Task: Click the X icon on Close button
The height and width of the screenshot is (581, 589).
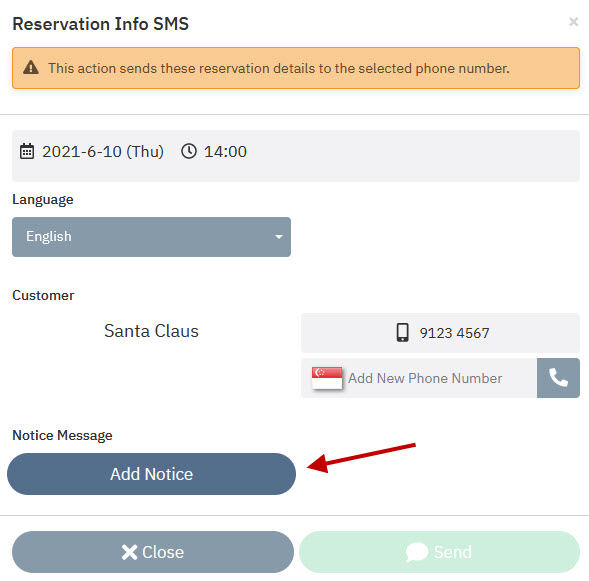Action: 129,552
